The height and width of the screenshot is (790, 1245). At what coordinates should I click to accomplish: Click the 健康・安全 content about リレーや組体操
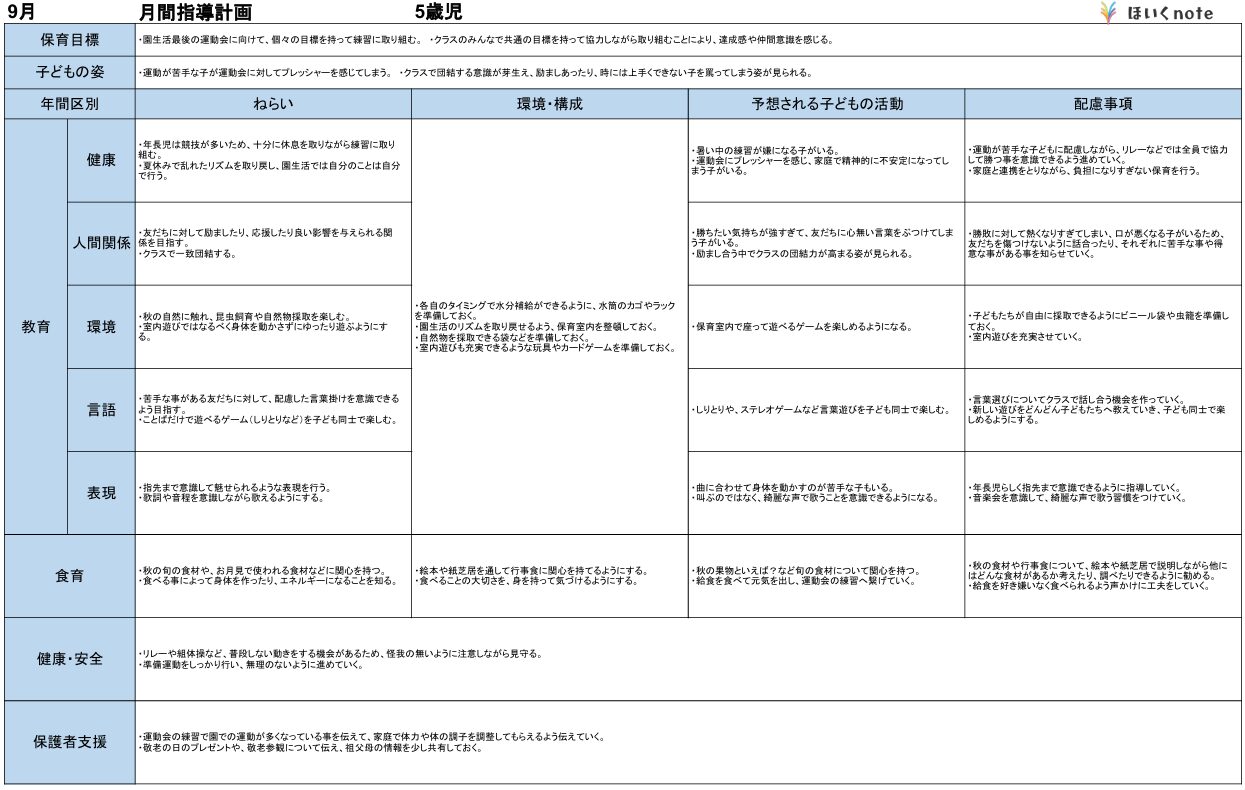[x=688, y=659]
